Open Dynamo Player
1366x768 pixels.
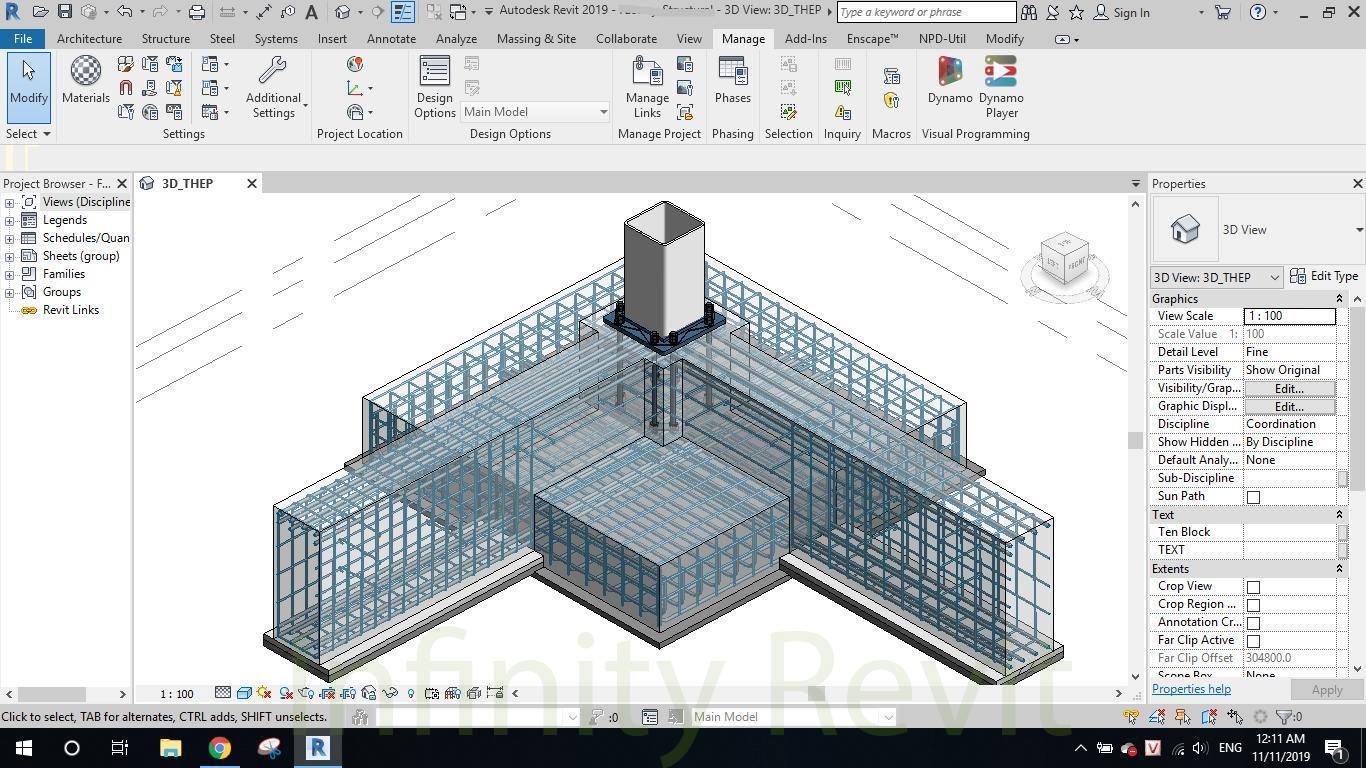click(x=1001, y=85)
